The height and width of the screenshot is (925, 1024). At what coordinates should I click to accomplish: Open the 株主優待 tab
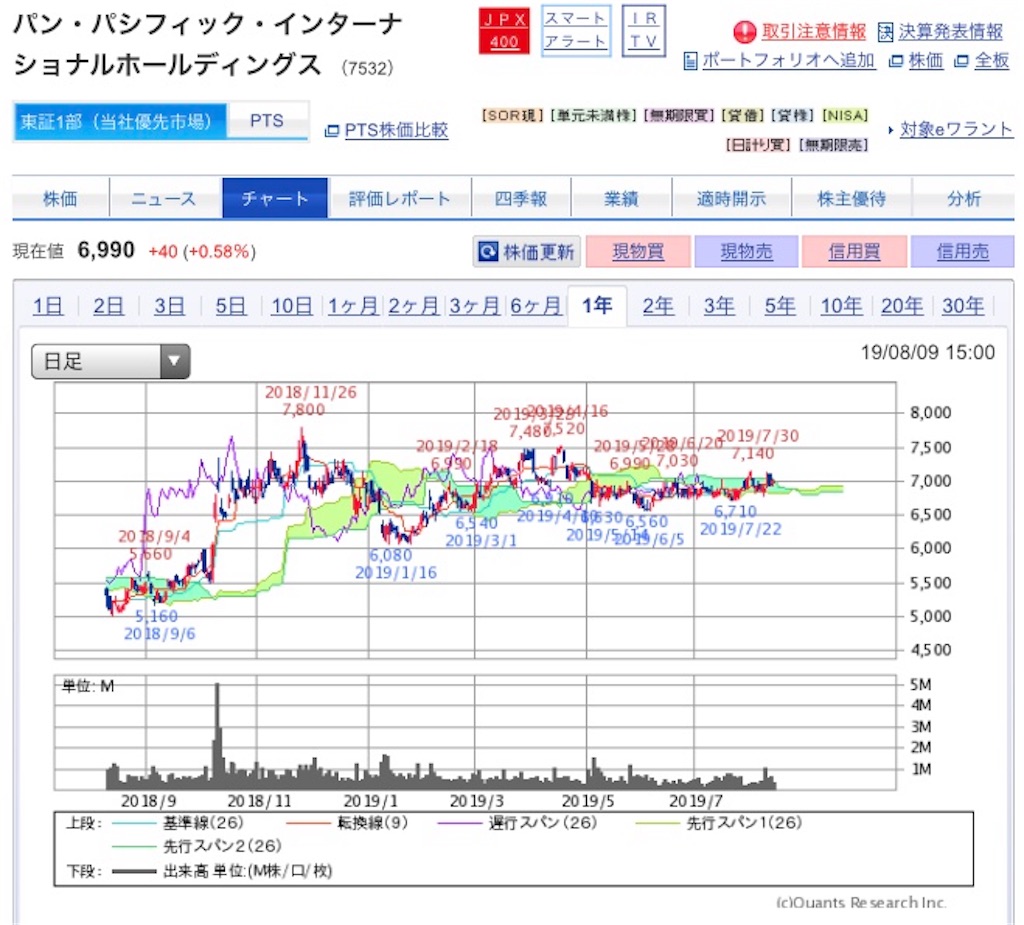point(852,198)
